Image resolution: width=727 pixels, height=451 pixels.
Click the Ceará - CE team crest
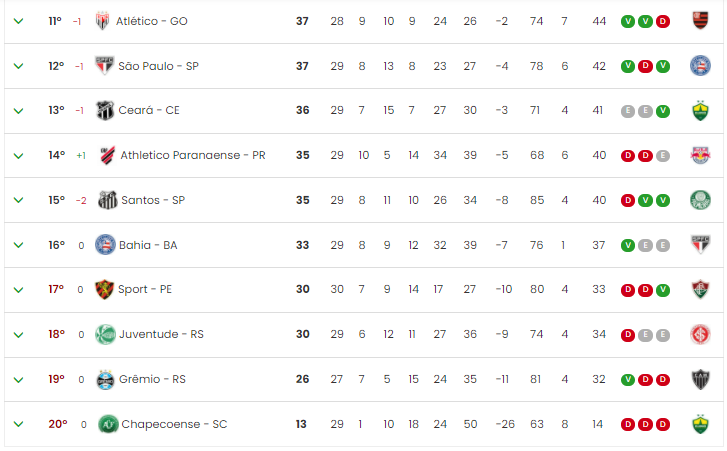click(105, 110)
